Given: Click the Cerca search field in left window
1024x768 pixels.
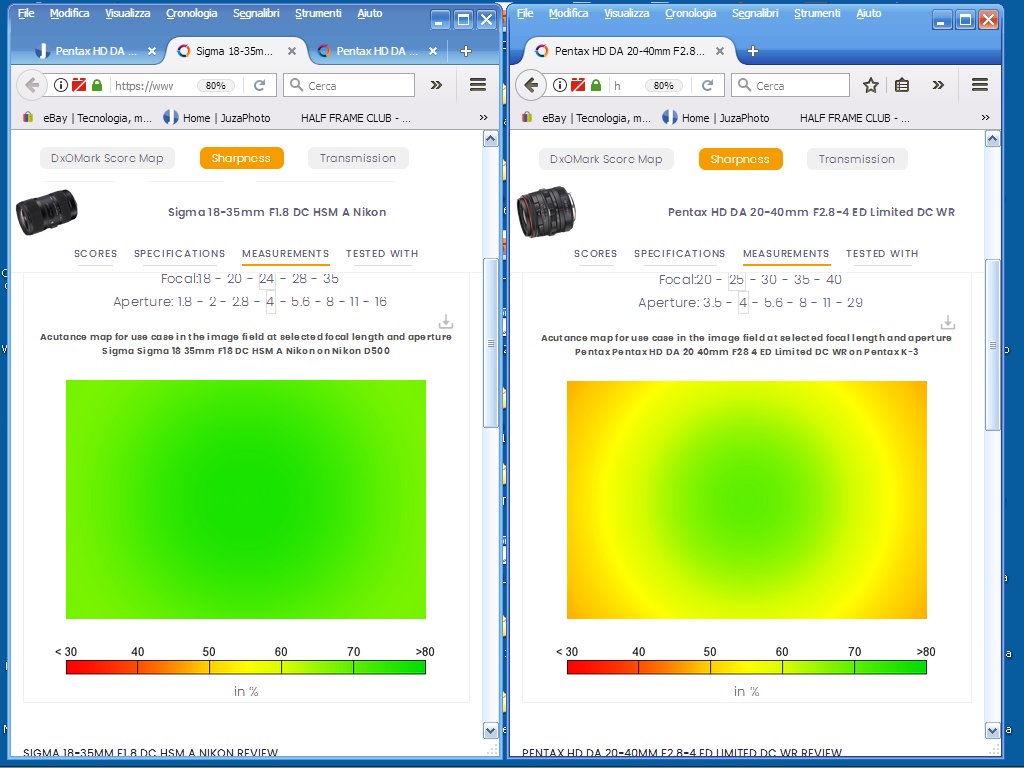Looking at the screenshot, I should [349, 85].
